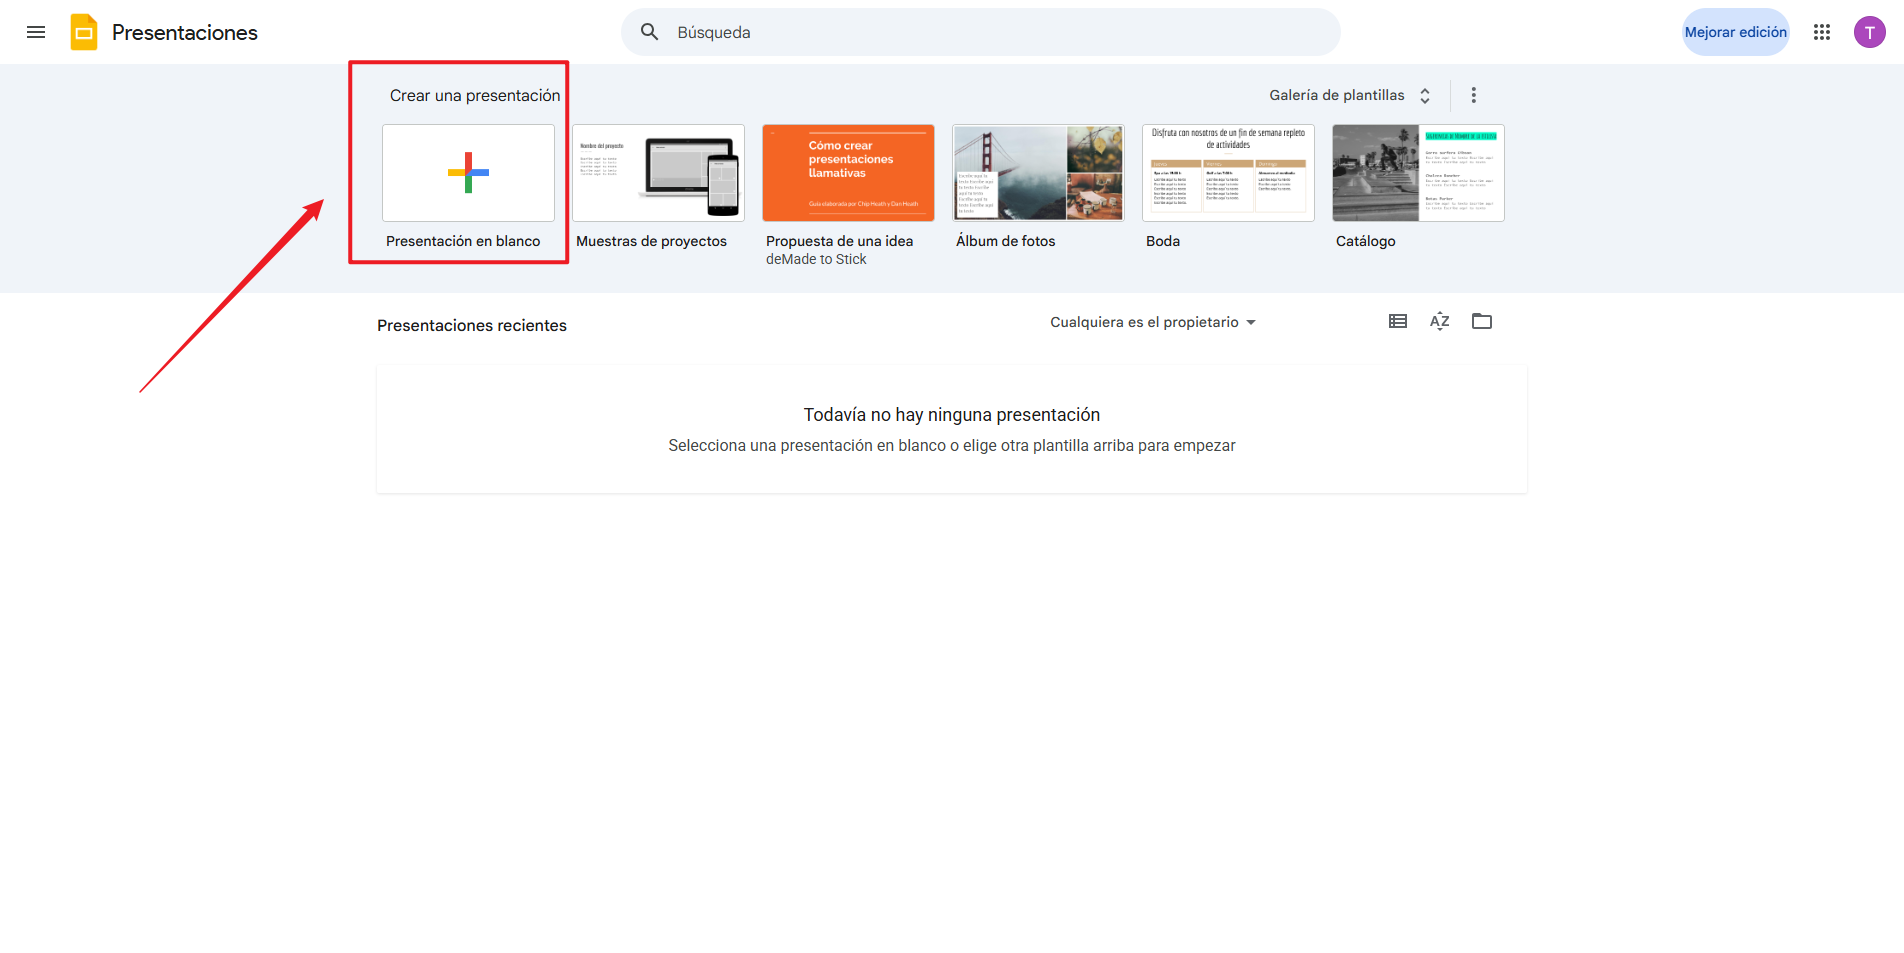Screen dimensions: 1904x953
Task: Open the hamburger main menu
Action: (x=35, y=31)
